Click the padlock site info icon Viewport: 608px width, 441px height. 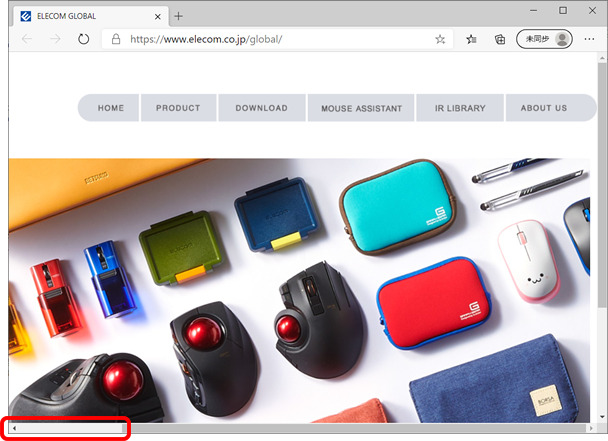pos(116,39)
